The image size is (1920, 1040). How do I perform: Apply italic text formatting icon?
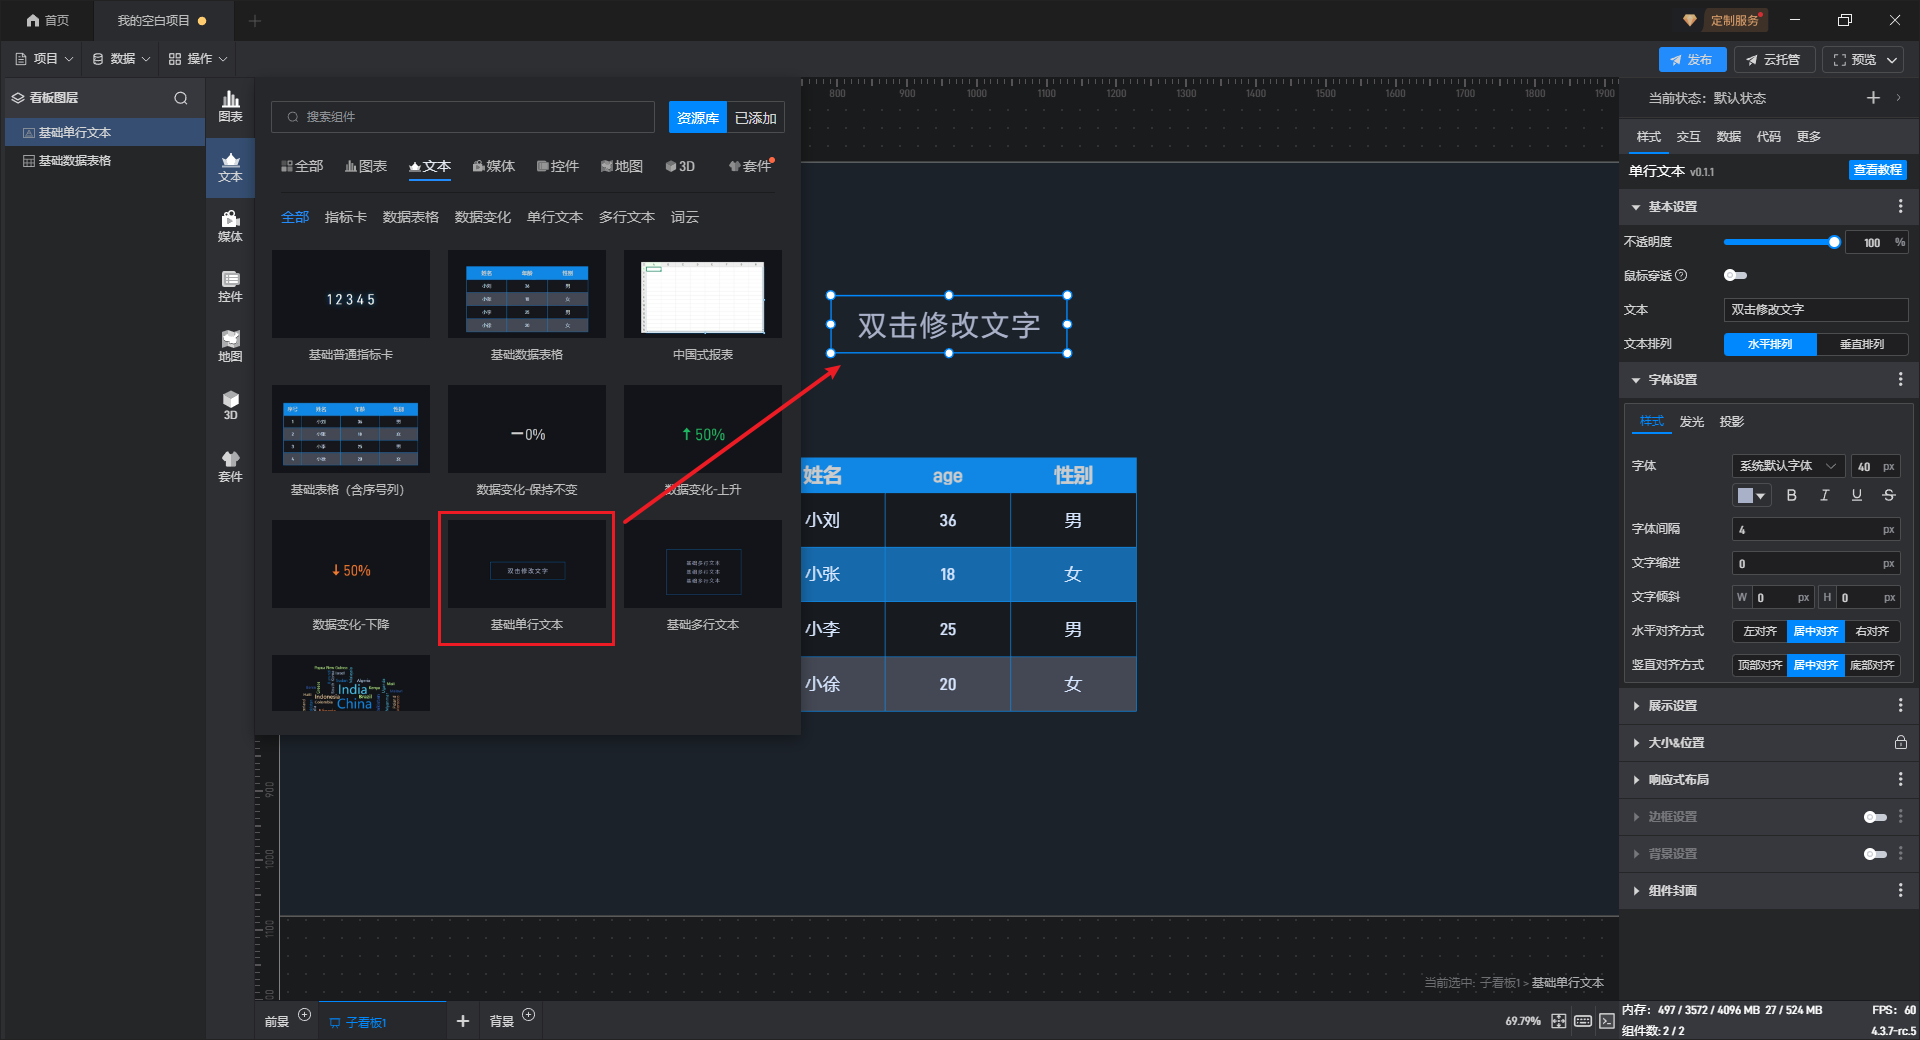1824,495
